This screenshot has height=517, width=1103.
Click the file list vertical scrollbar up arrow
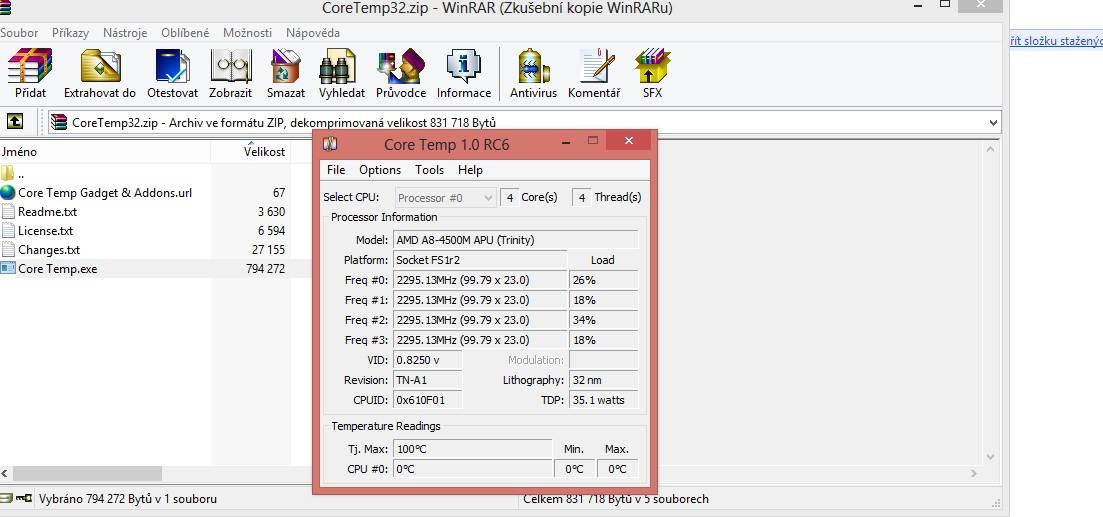(x=990, y=149)
